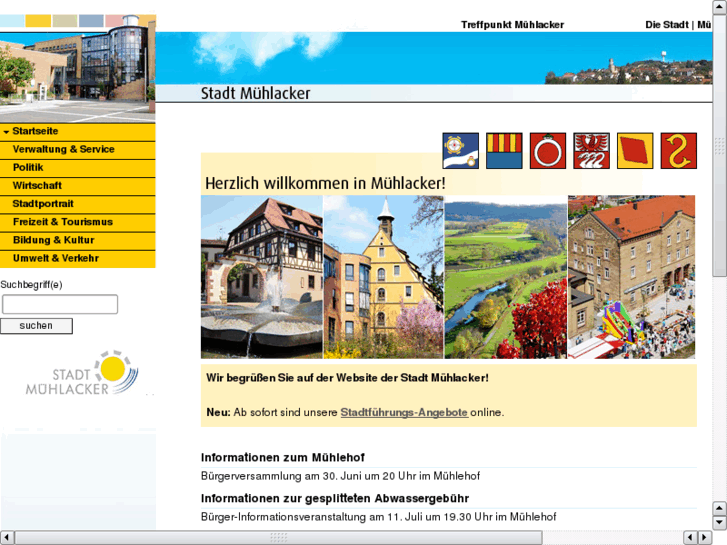Open Verwaltung & Service menu
727x545 pixels.
[x=77, y=149]
